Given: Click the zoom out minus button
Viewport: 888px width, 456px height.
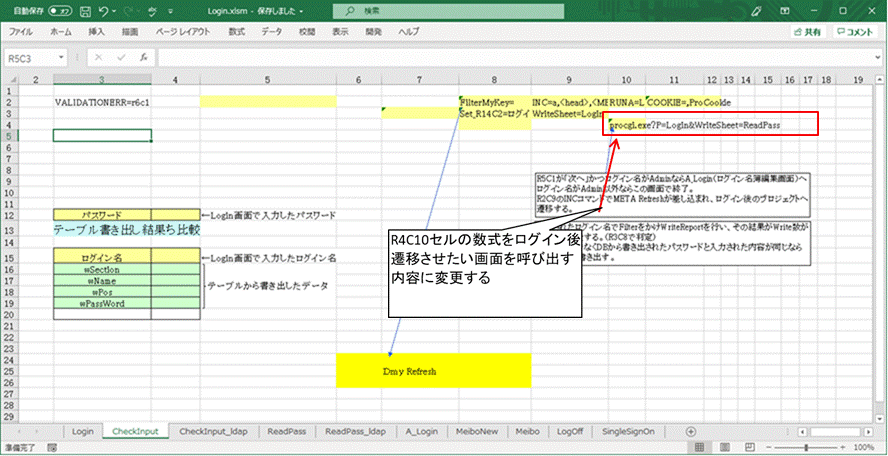Looking at the screenshot, I should [x=771, y=448].
